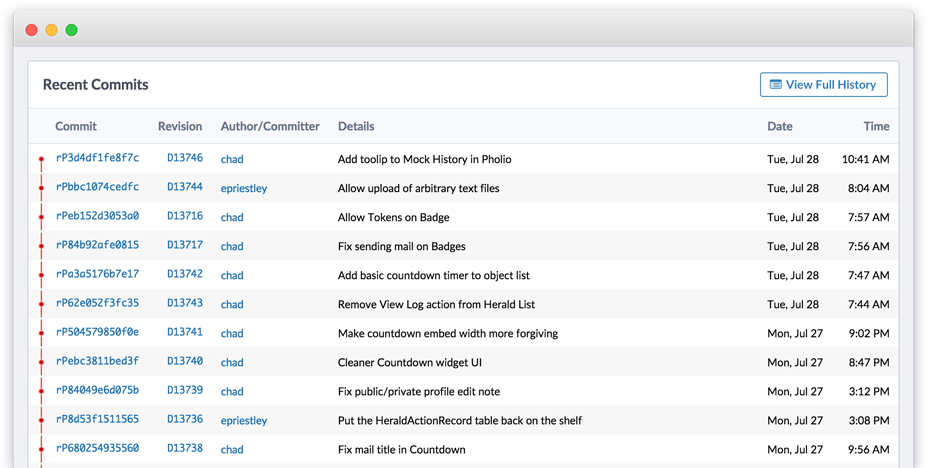Open commit rP3d4df1fe8f7c
The image size is (928, 468).
[97, 158]
